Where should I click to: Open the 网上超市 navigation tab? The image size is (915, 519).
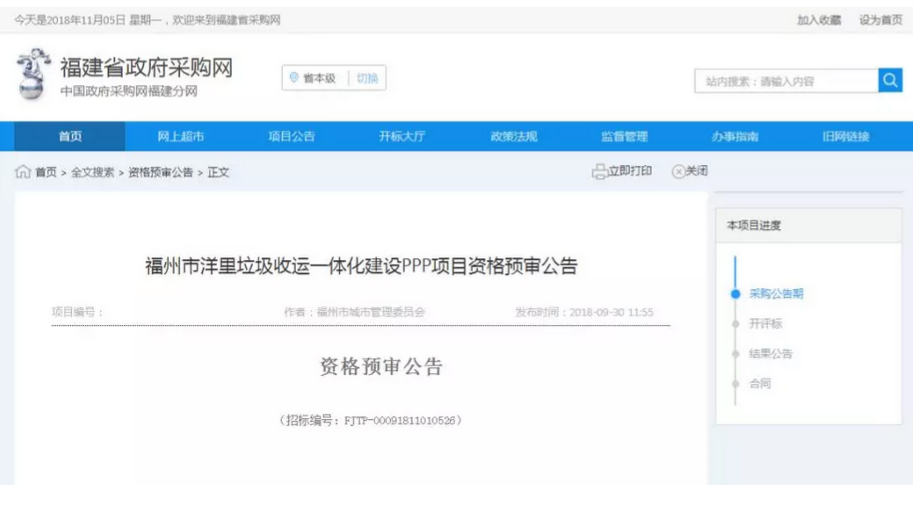181,137
